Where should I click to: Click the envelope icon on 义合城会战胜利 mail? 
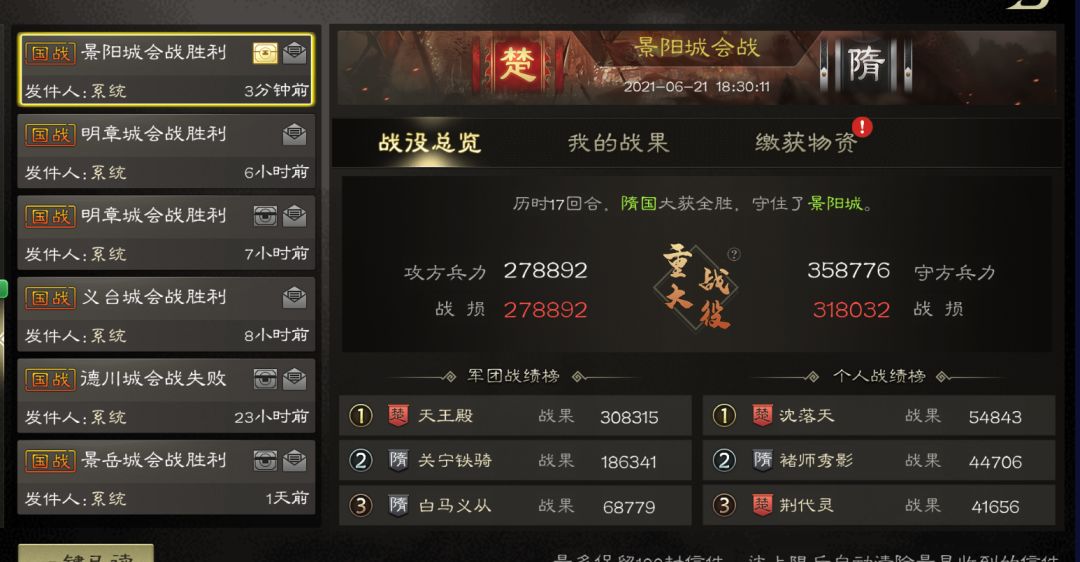click(294, 298)
